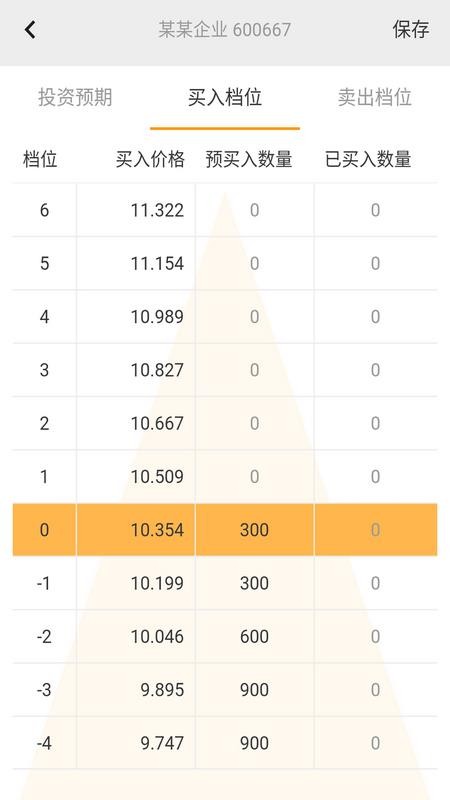Click buy price 10.989 cell
This screenshot has width=450, height=800.
[x=136, y=316]
